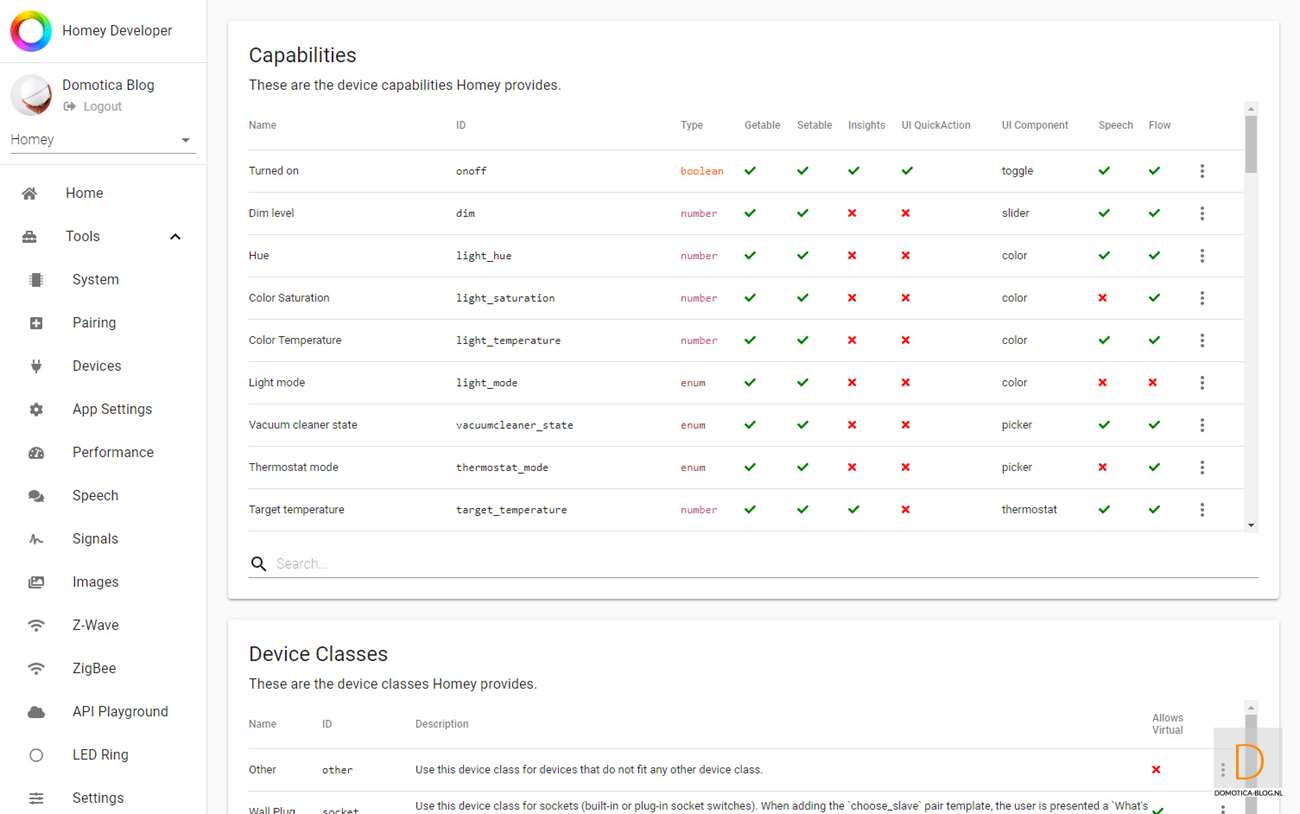The image size is (1300, 814).
Task: Click the Signals waveform icon
Action: click(x=36, y=539)
